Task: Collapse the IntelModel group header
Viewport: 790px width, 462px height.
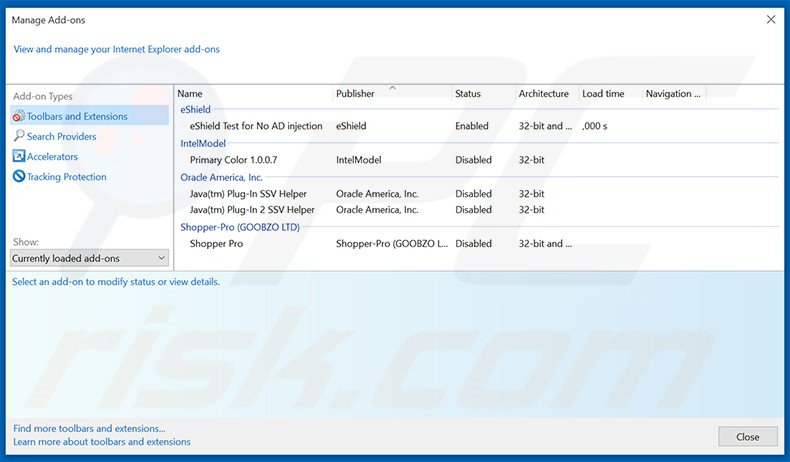Action: [203, 143]
